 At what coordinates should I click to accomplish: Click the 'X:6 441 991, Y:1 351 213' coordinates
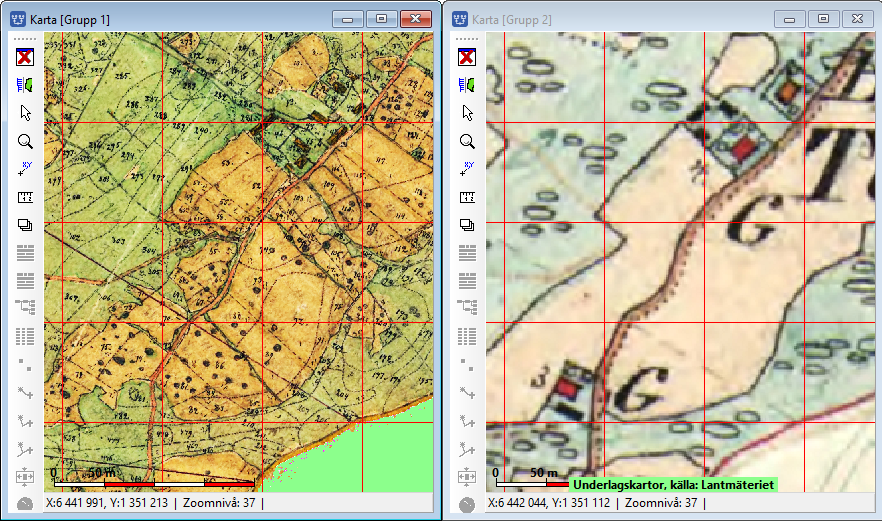(x=107, y=502)
